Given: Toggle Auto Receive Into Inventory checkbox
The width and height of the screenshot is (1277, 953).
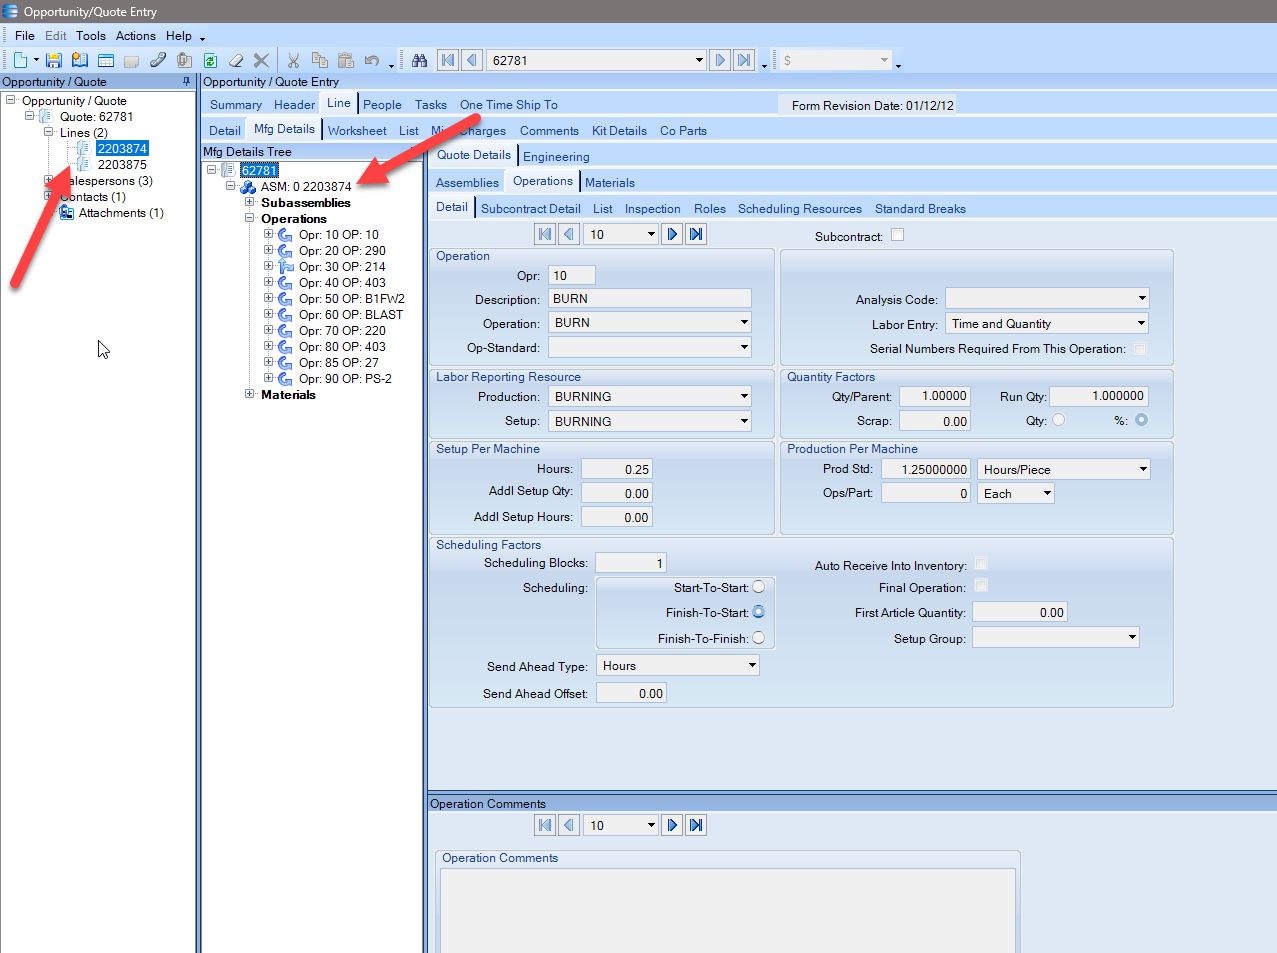Looking at the screenshot, I should point(981,564).
